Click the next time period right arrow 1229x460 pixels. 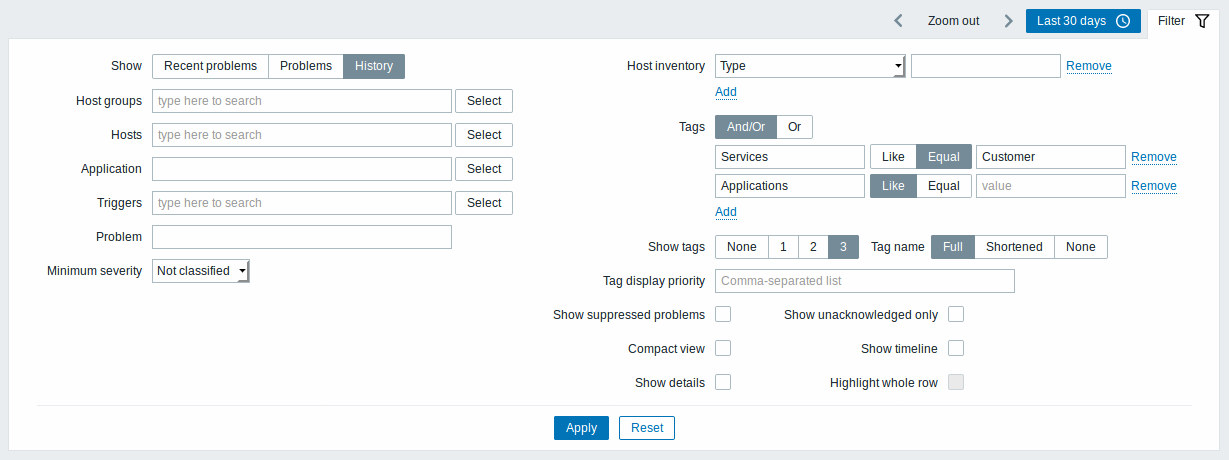click(x=1009, y=21)
